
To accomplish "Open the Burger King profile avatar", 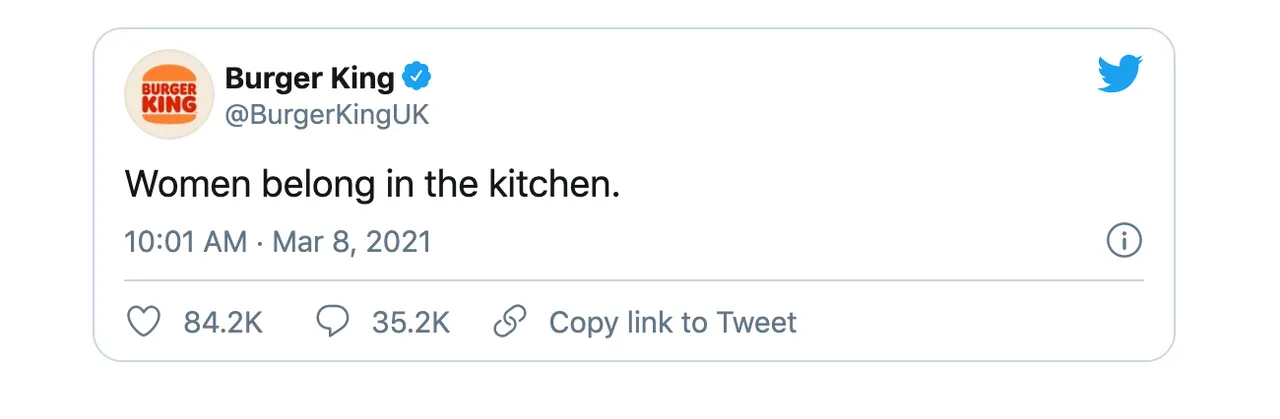I will point(169,95).
